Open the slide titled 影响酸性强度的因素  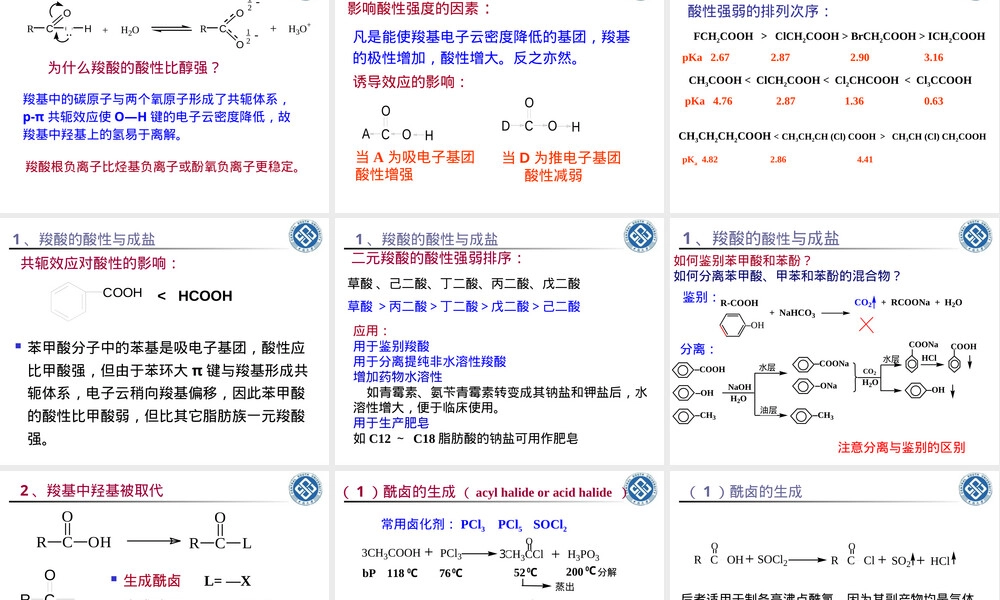coord(499,106)
